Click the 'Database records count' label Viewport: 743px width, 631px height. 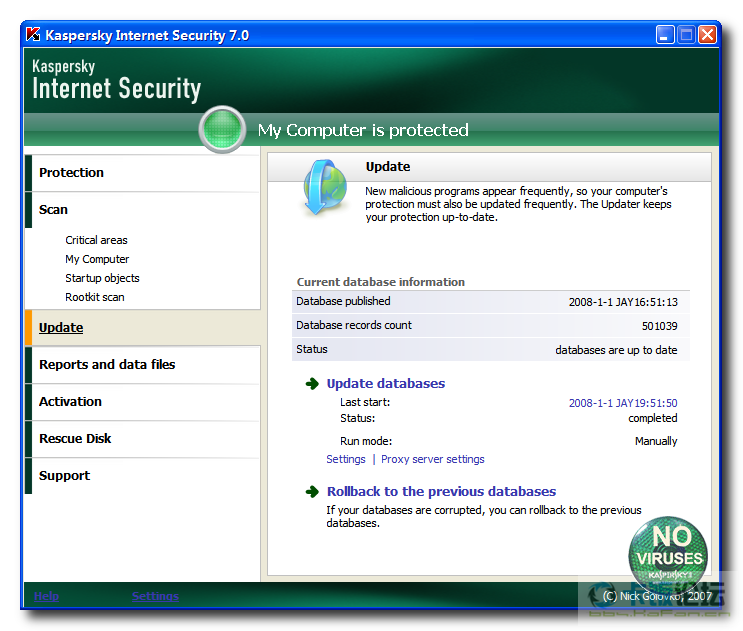353,325
